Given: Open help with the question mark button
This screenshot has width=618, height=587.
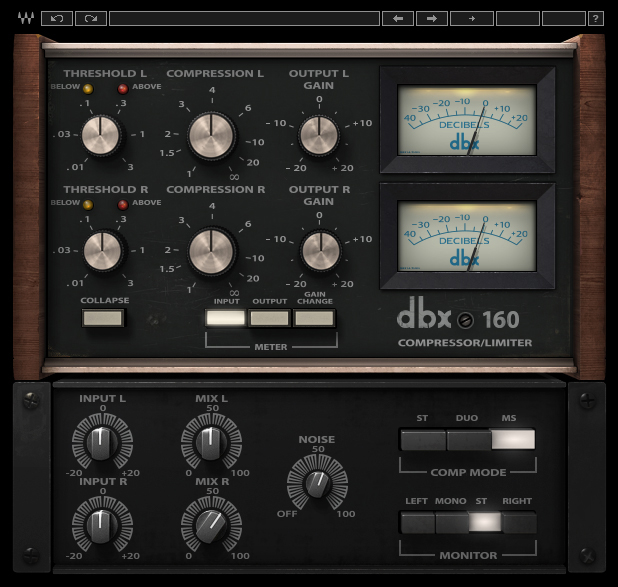Looking at the screenshot, I should [596, 19].
